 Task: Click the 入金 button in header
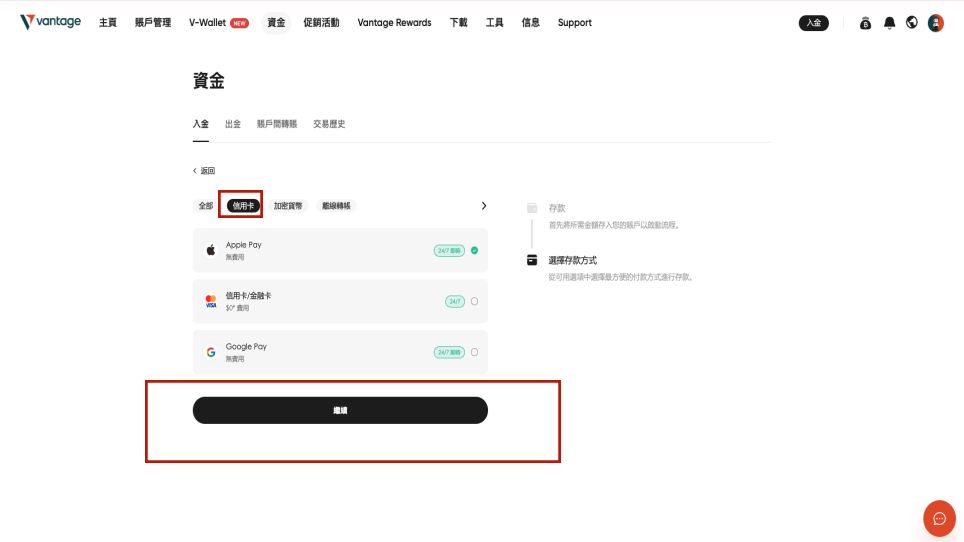point(813,23)
